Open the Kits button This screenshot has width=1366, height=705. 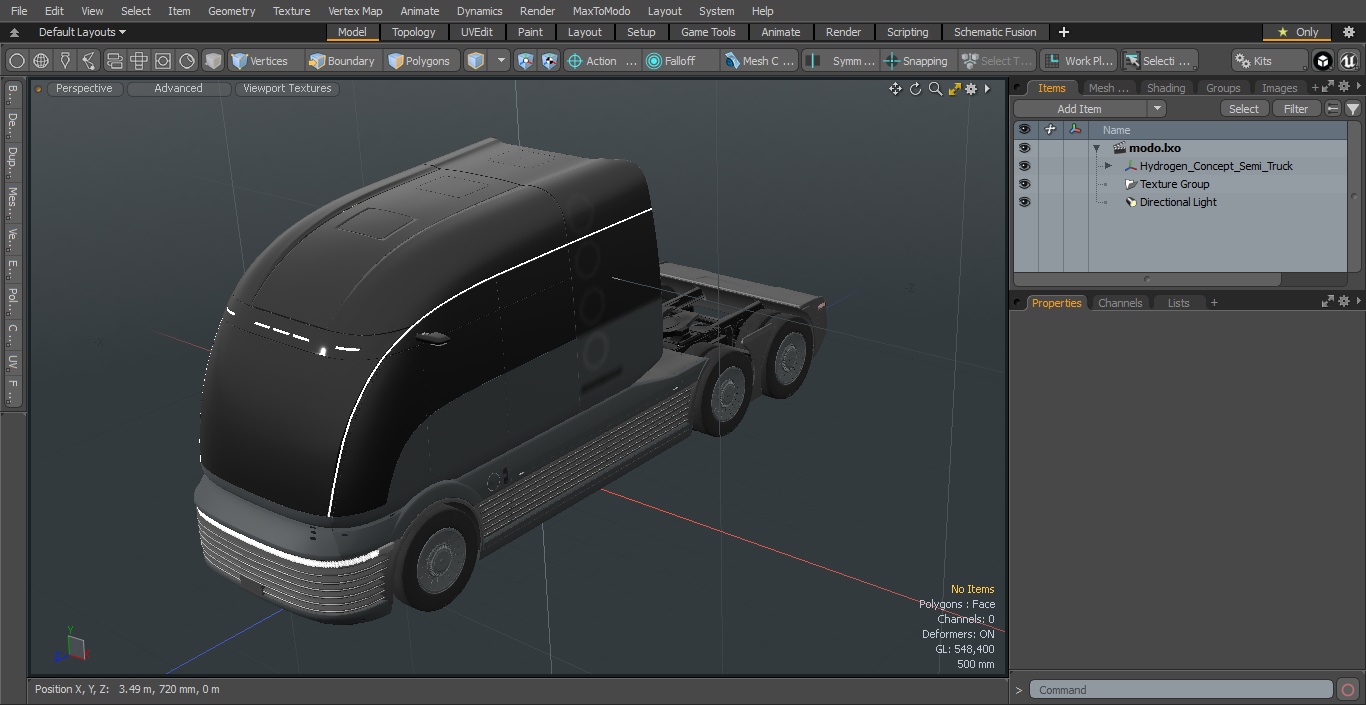(1269, 61)
